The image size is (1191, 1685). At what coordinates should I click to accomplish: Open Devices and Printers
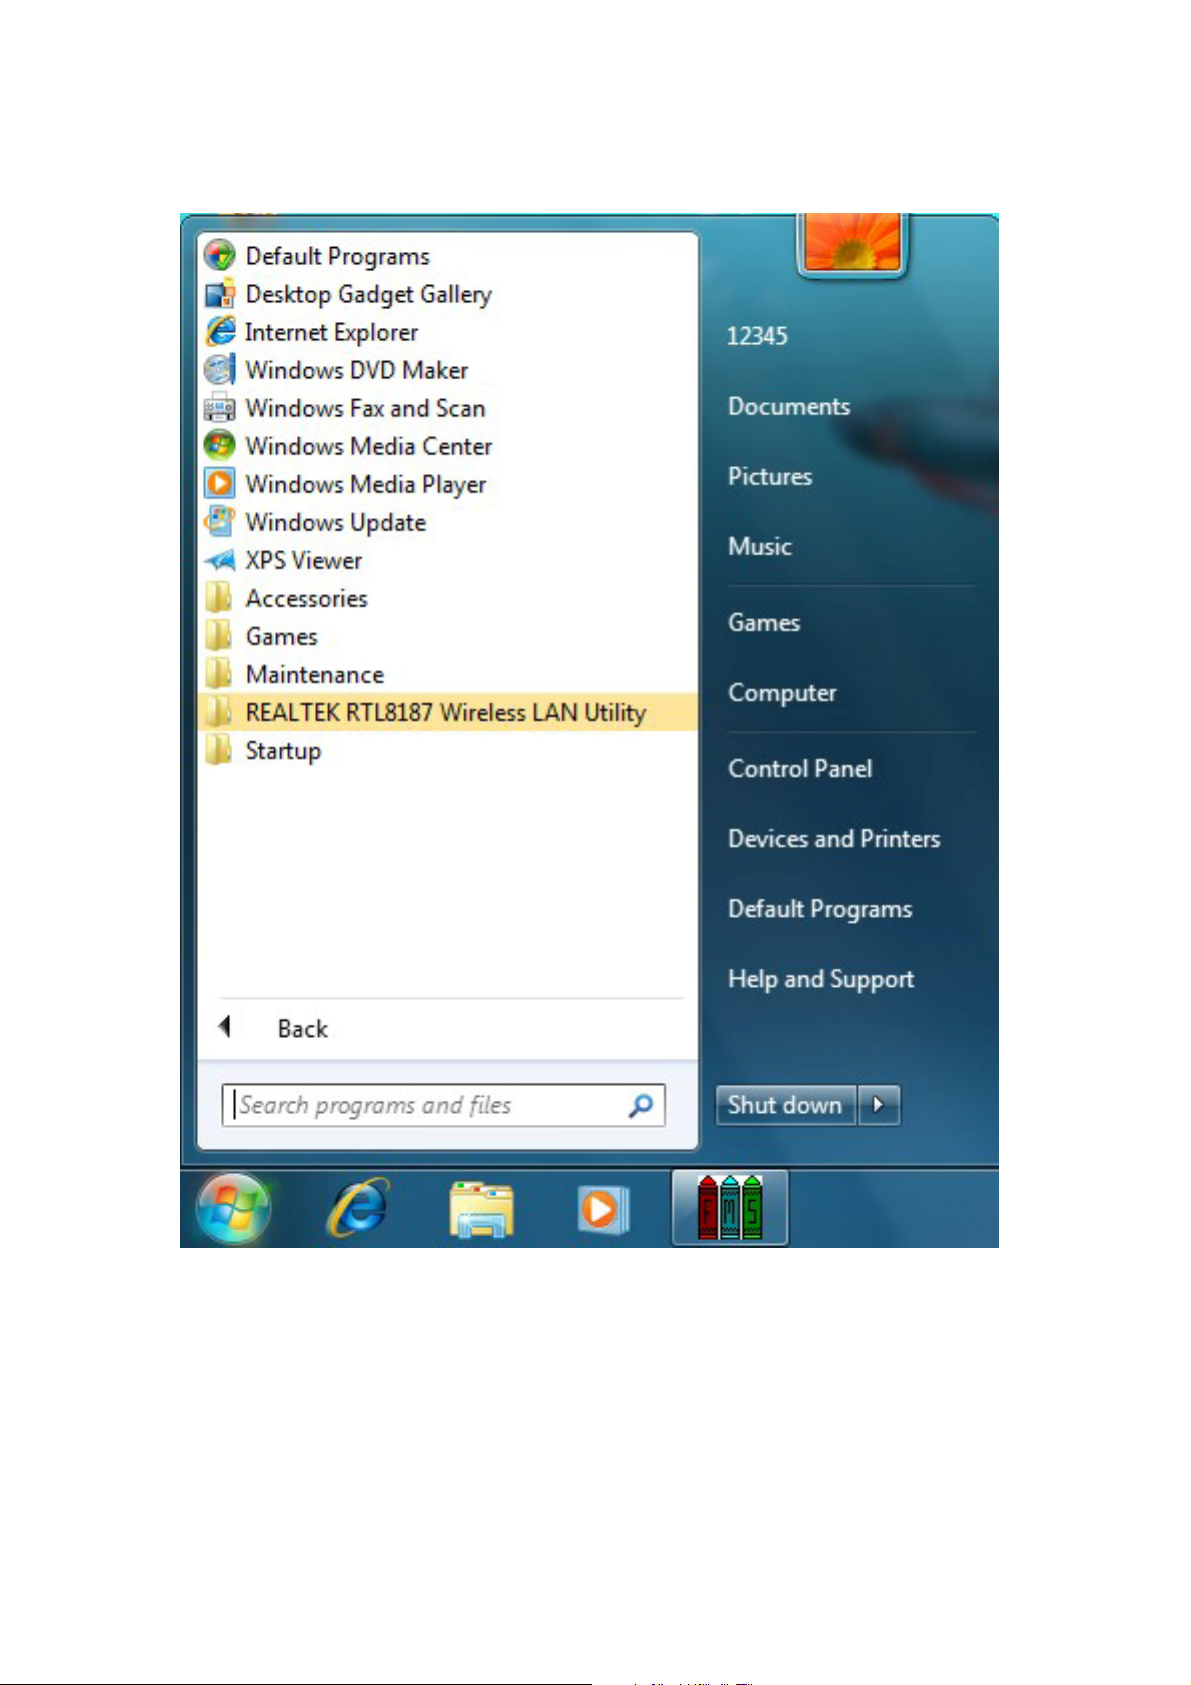coord(834,838)
